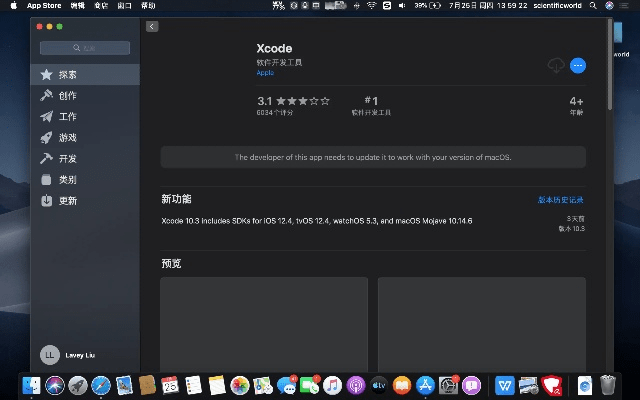Open Podcasts from the Dock

pyautogui.click(x=356, y=385)
